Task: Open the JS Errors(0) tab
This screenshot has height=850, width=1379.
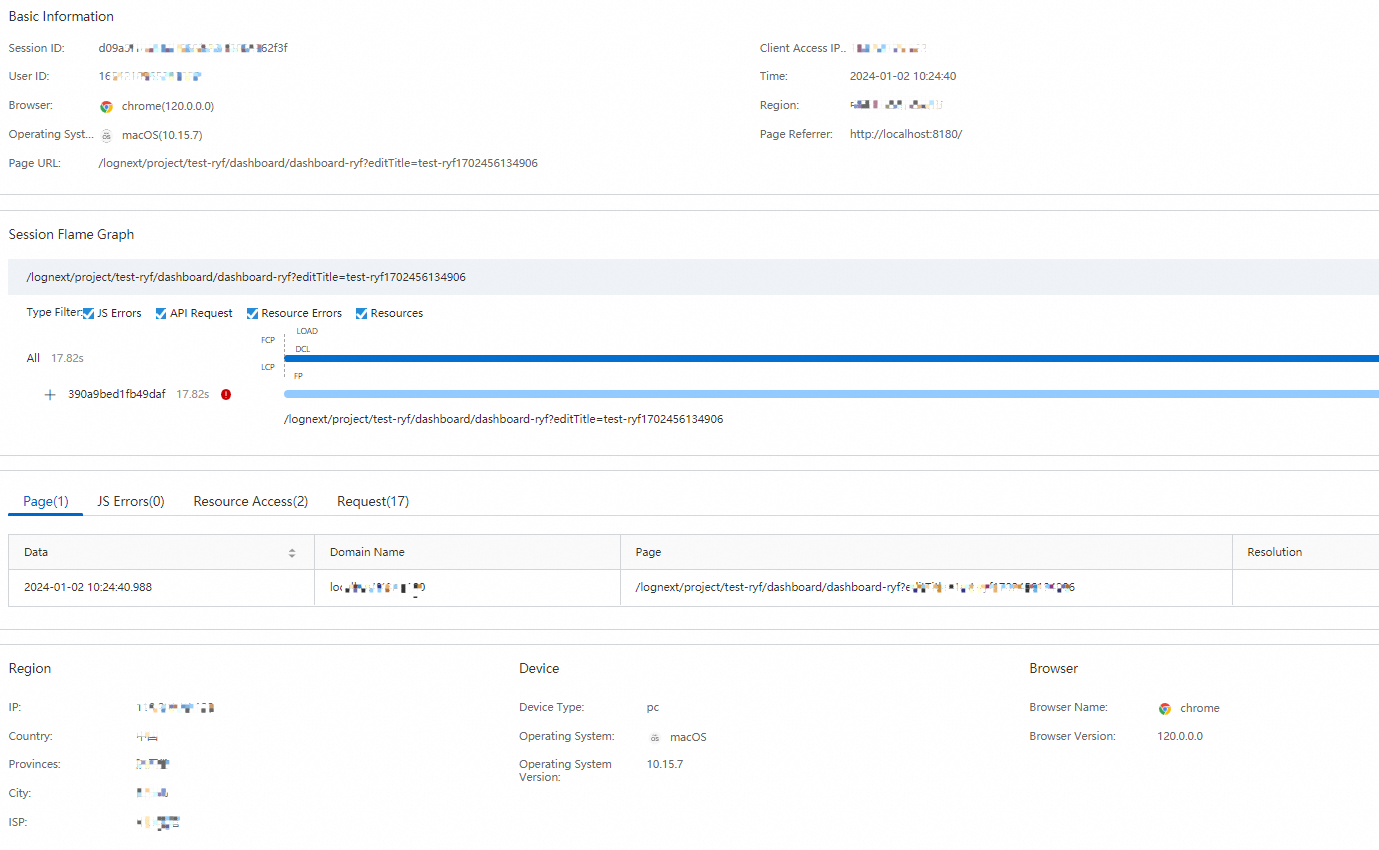Action: pos(131,502)
